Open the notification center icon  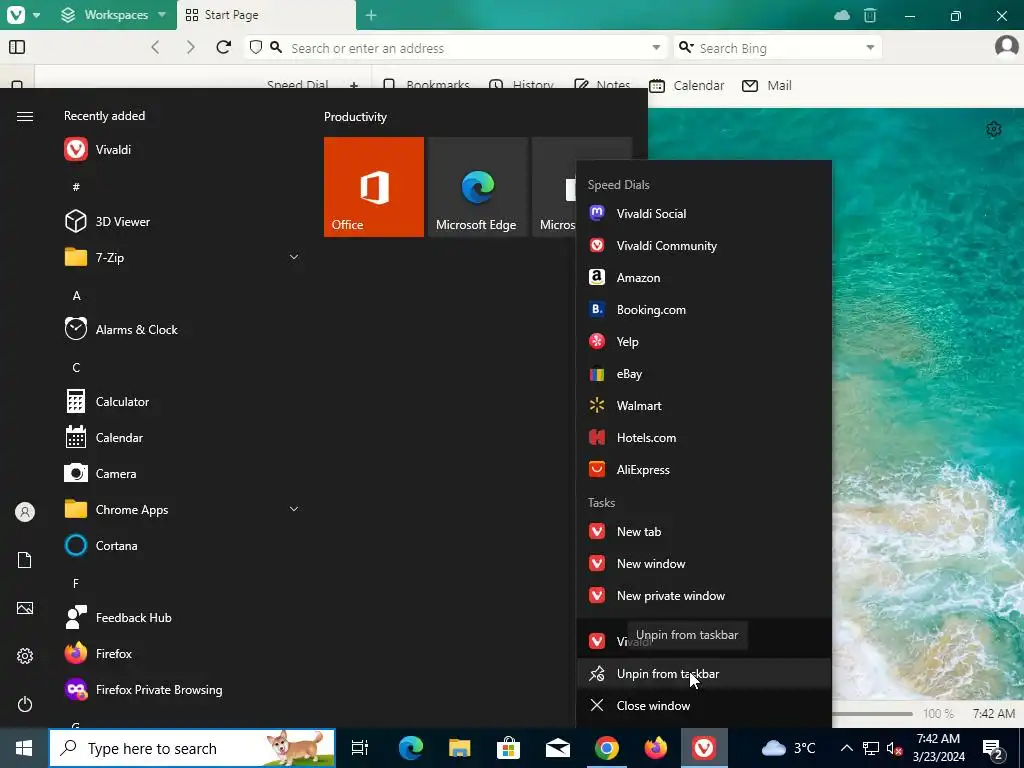[x=993, y=748]
